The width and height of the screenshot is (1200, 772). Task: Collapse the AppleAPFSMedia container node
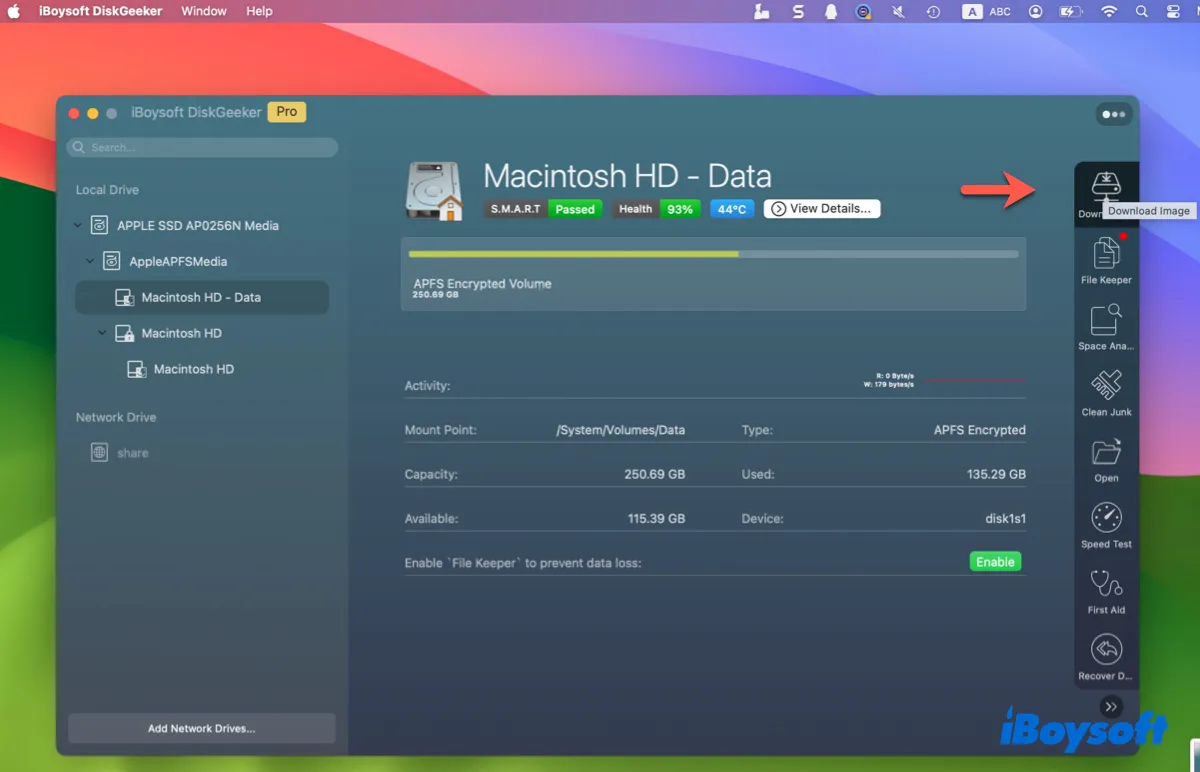90,262
